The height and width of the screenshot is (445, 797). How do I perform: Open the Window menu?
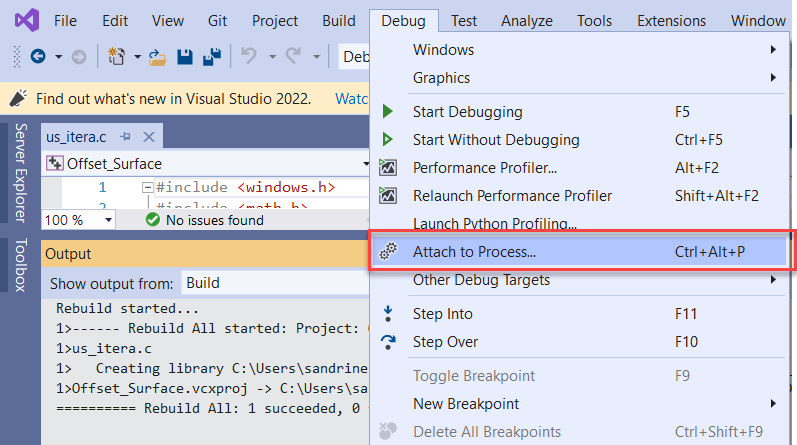(x=758, y=21)
